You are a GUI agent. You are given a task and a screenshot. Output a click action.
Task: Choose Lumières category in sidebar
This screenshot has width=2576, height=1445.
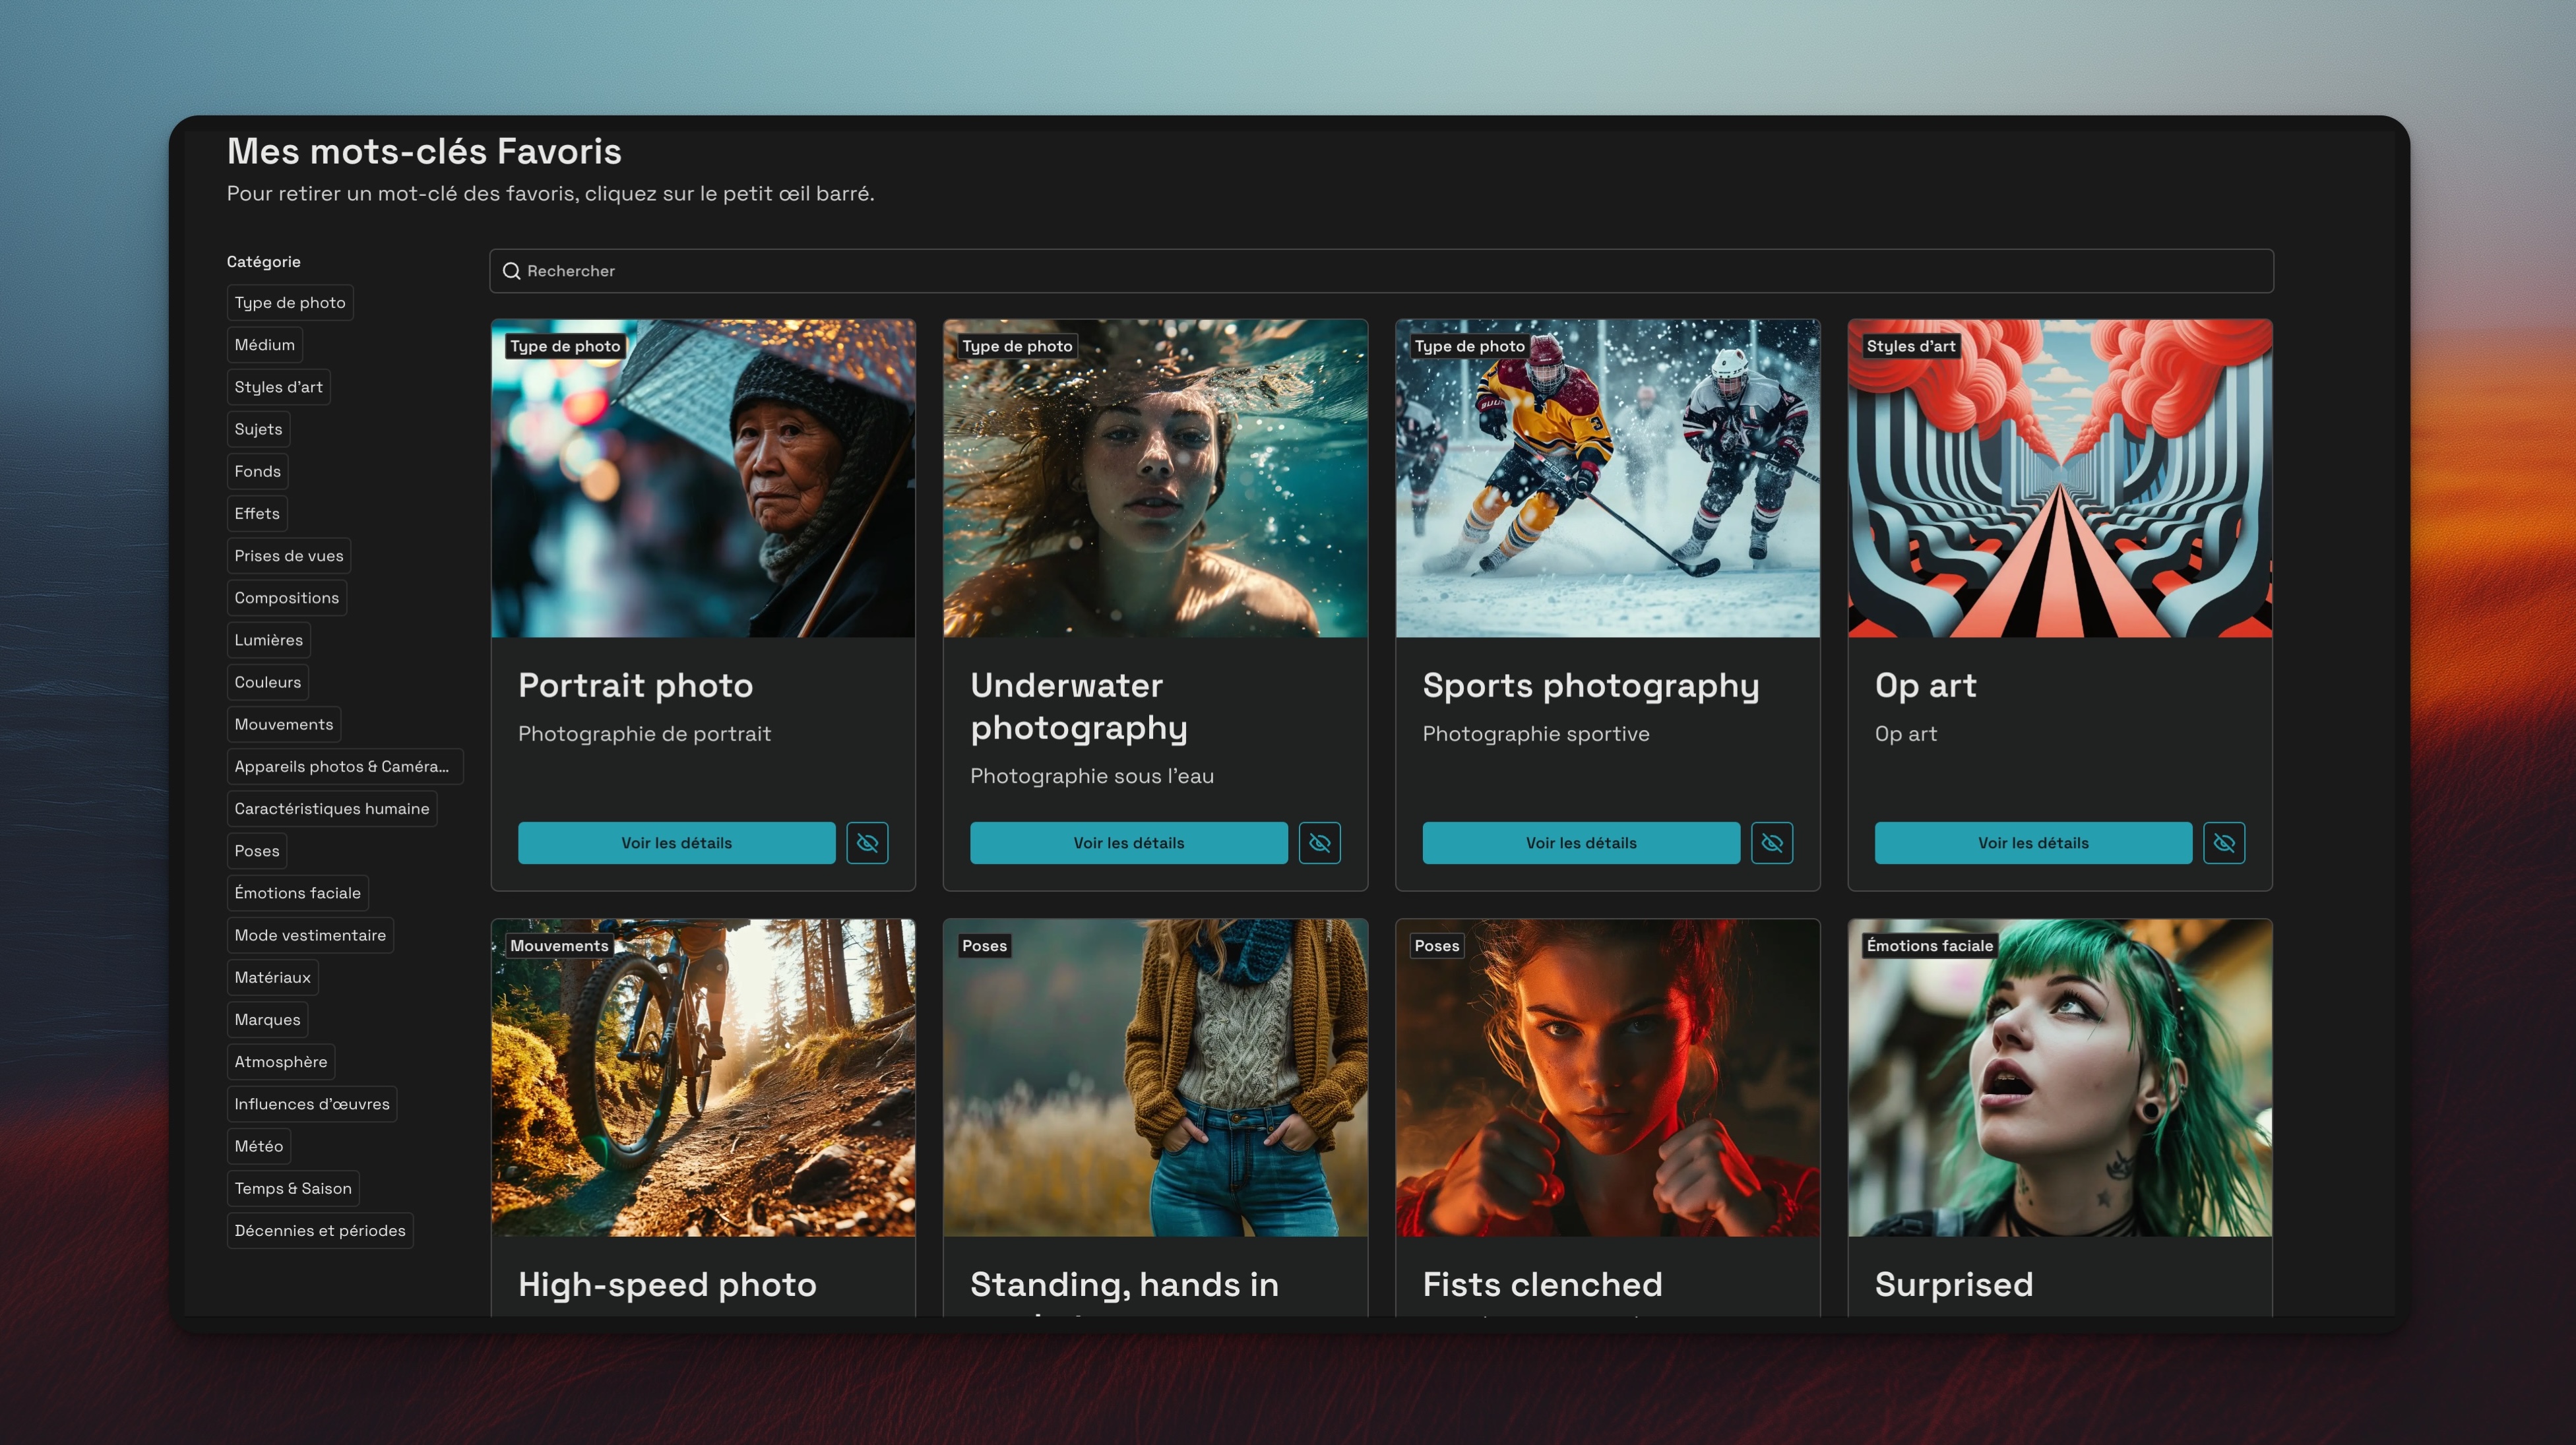[x=268, y=640]
